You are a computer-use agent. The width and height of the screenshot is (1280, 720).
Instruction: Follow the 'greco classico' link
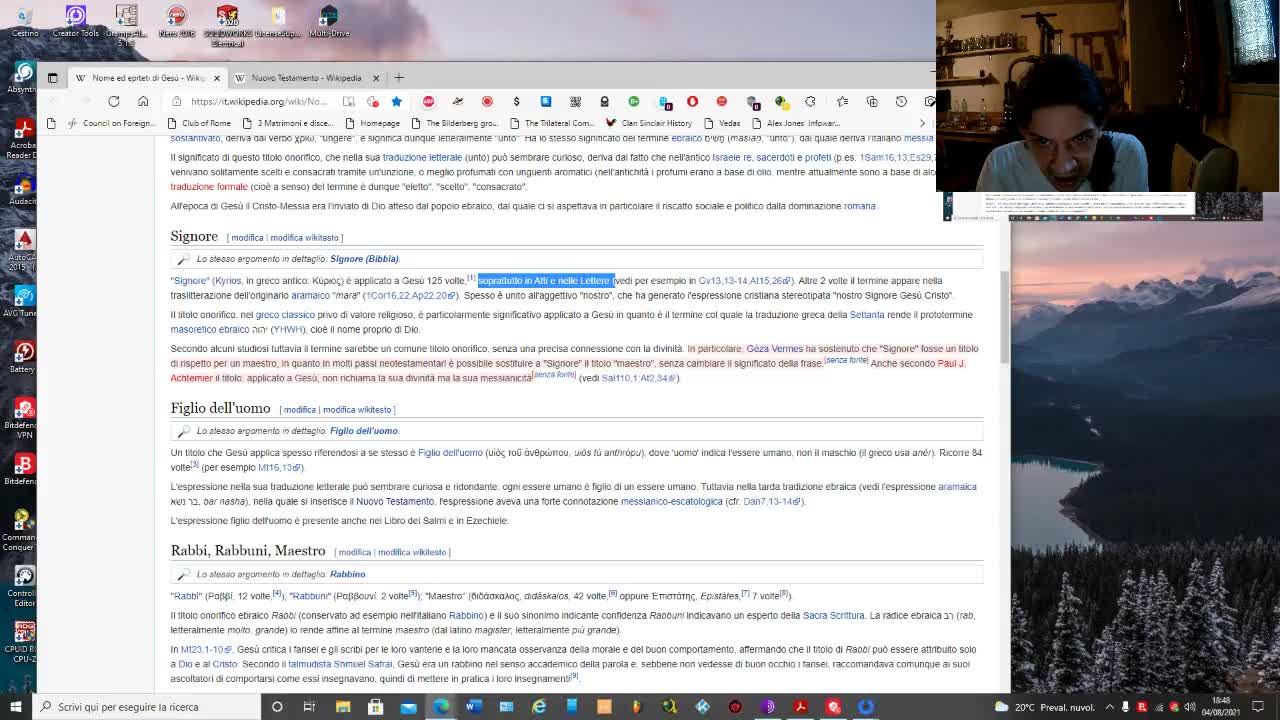(285, 315)
